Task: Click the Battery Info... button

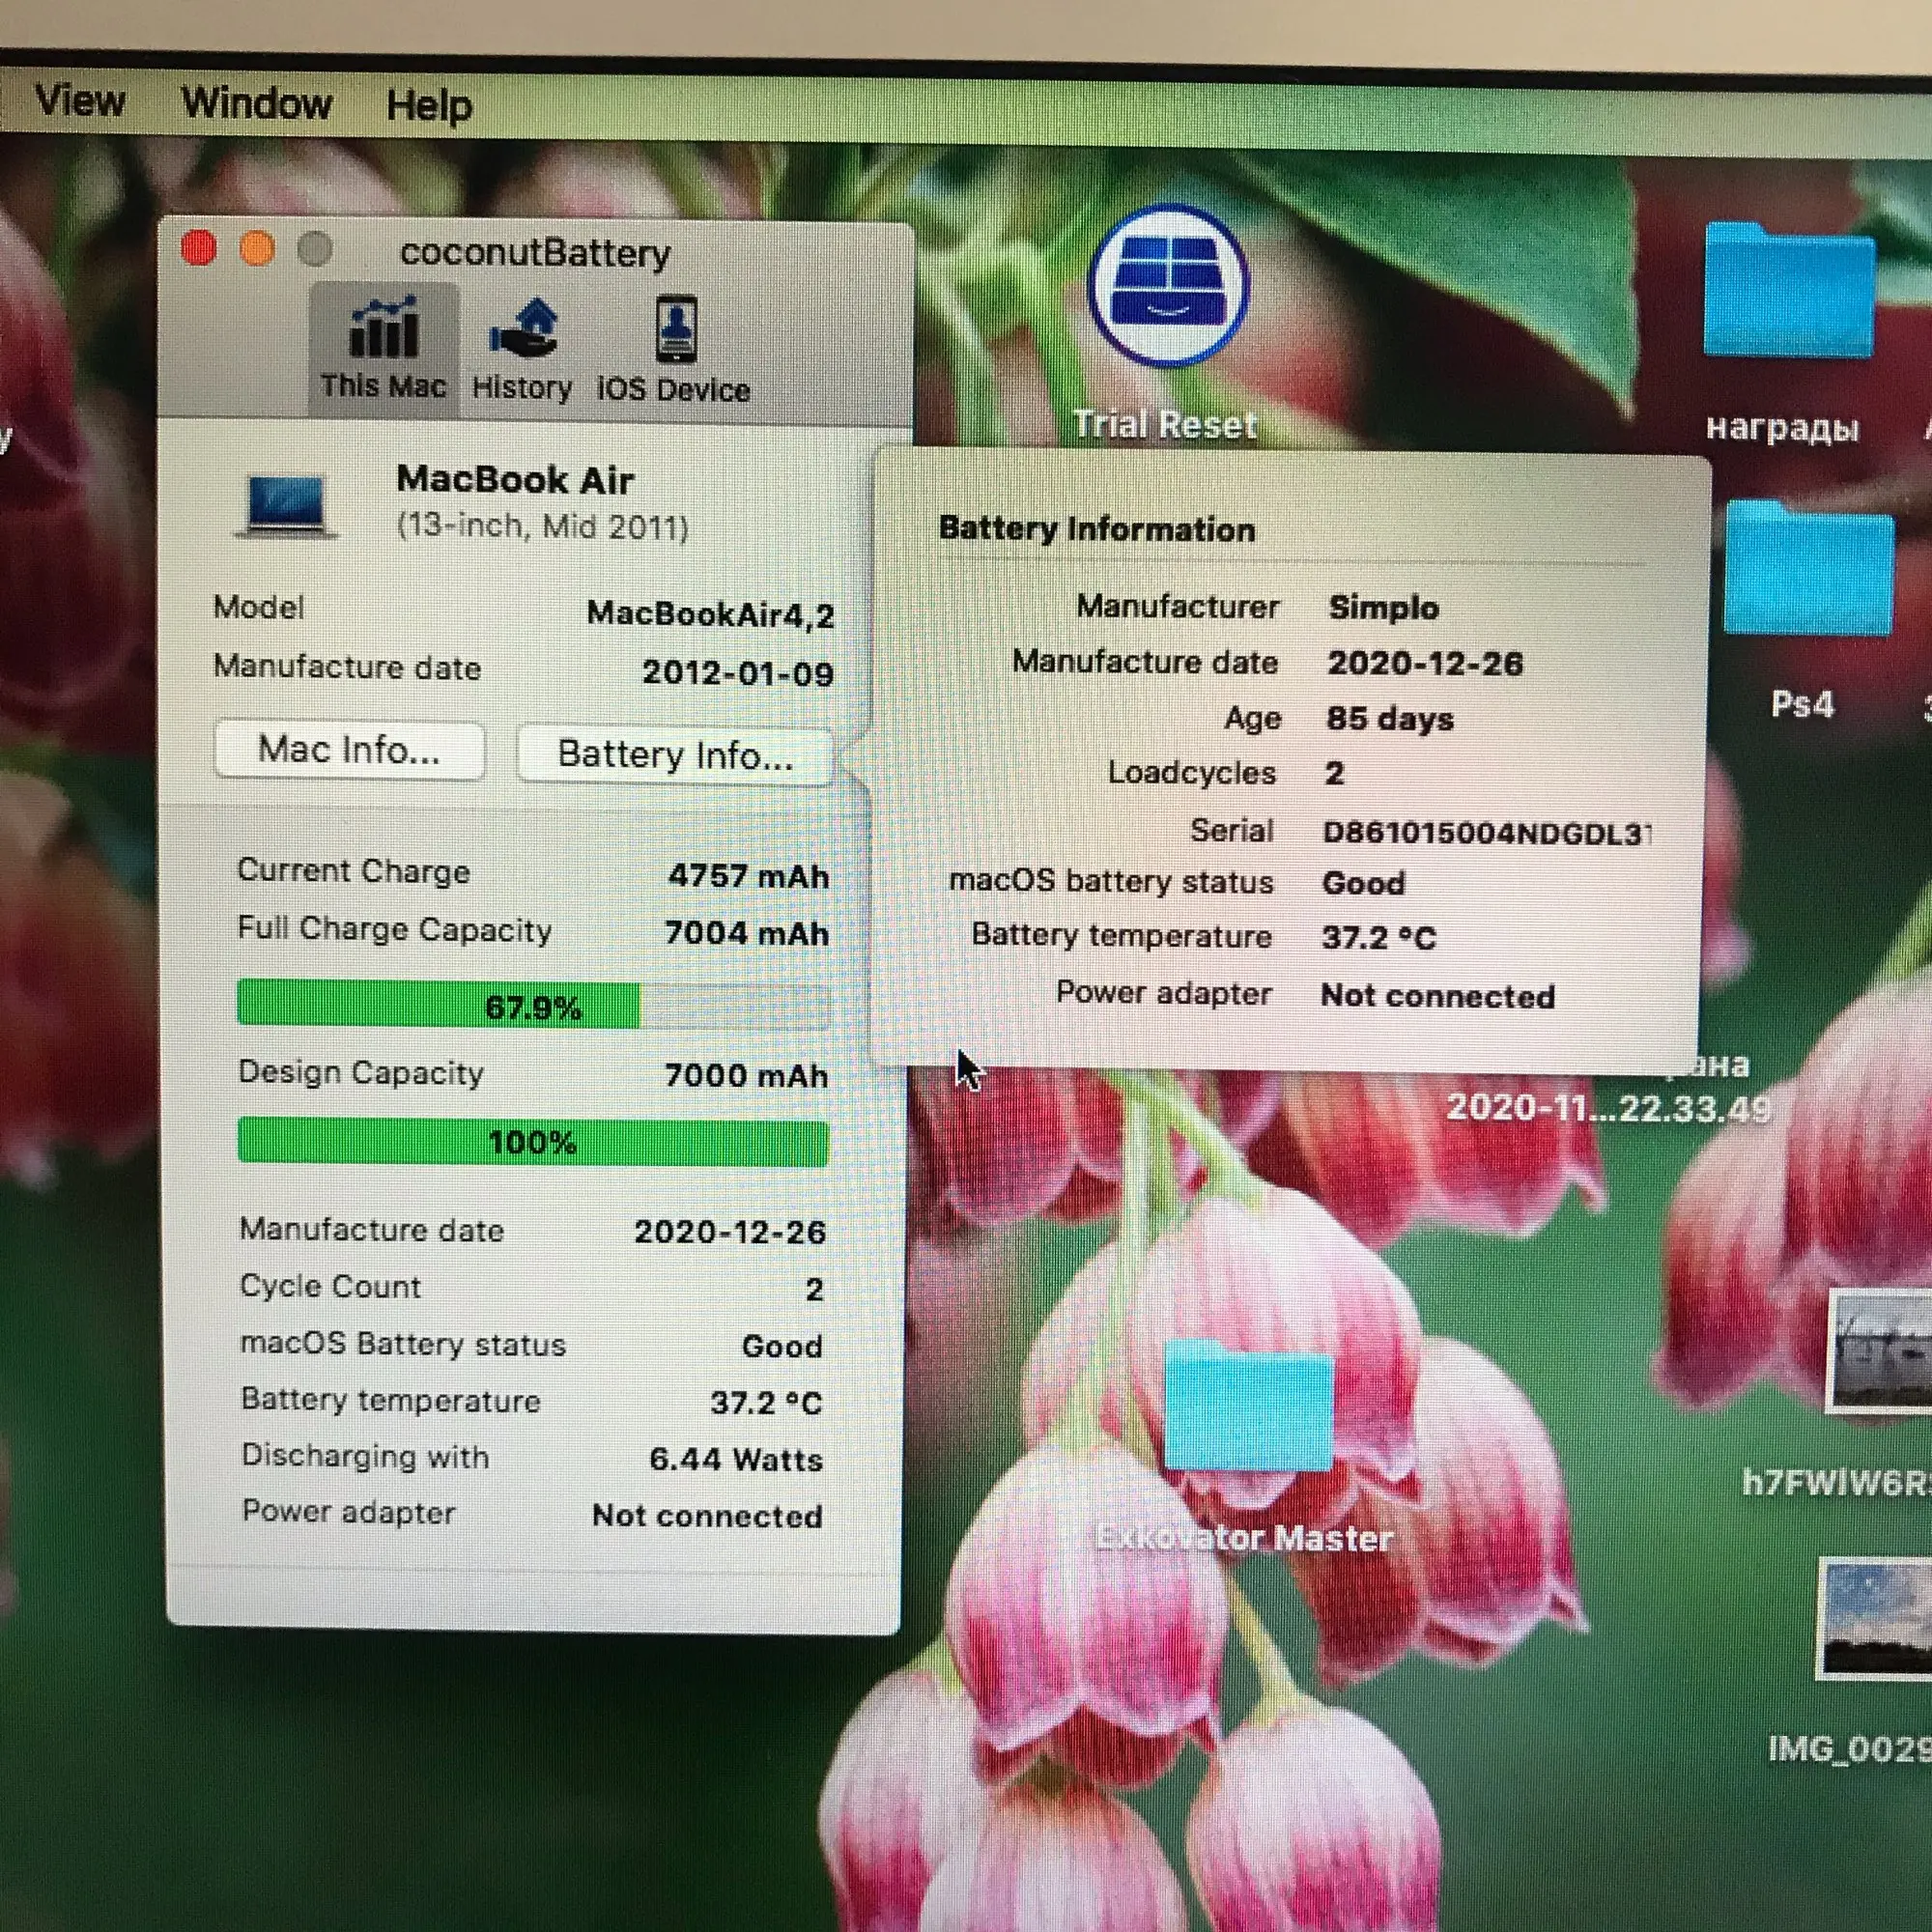Action: point(675,755)
